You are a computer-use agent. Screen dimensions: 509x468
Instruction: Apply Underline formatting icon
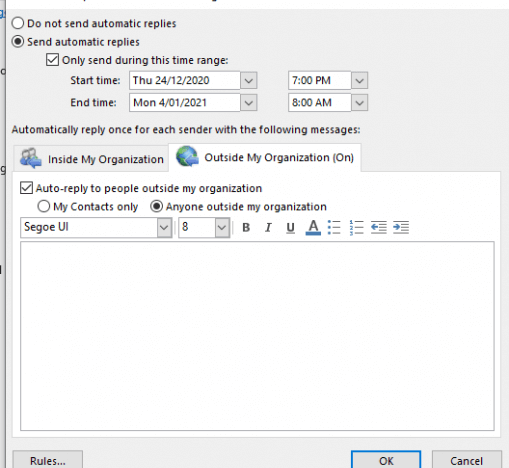(x=290, y=227)
